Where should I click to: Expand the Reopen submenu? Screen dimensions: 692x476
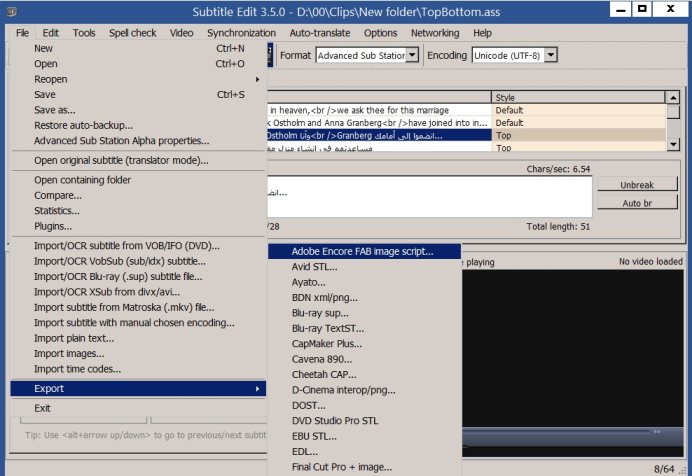[139, 79]
